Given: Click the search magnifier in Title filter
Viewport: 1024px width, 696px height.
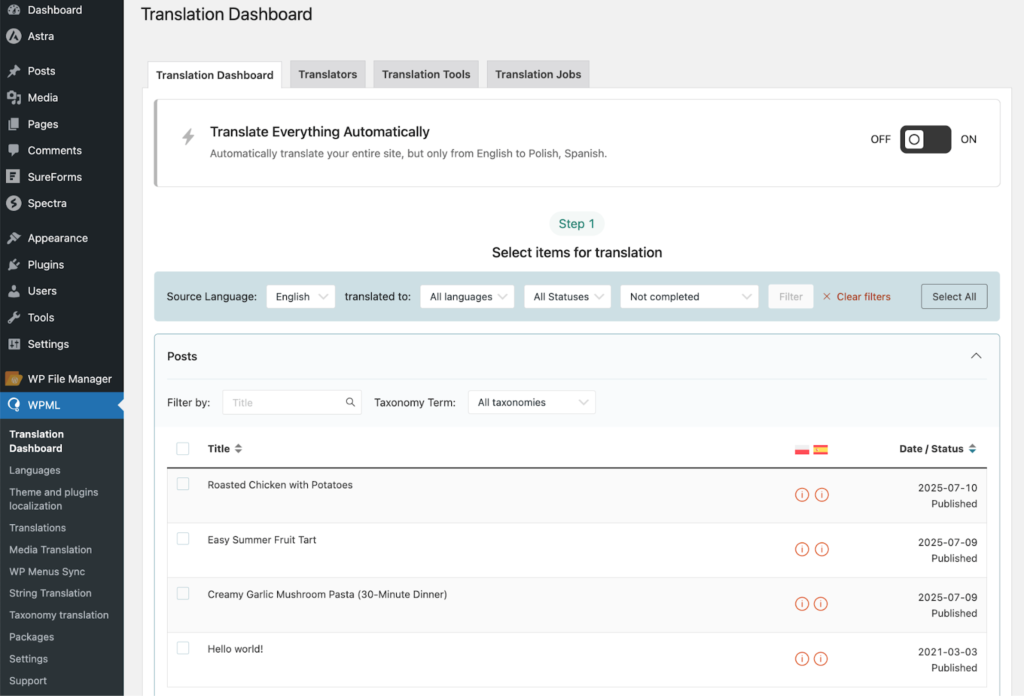Looking at the screenshot, I should tap(351, 403).
